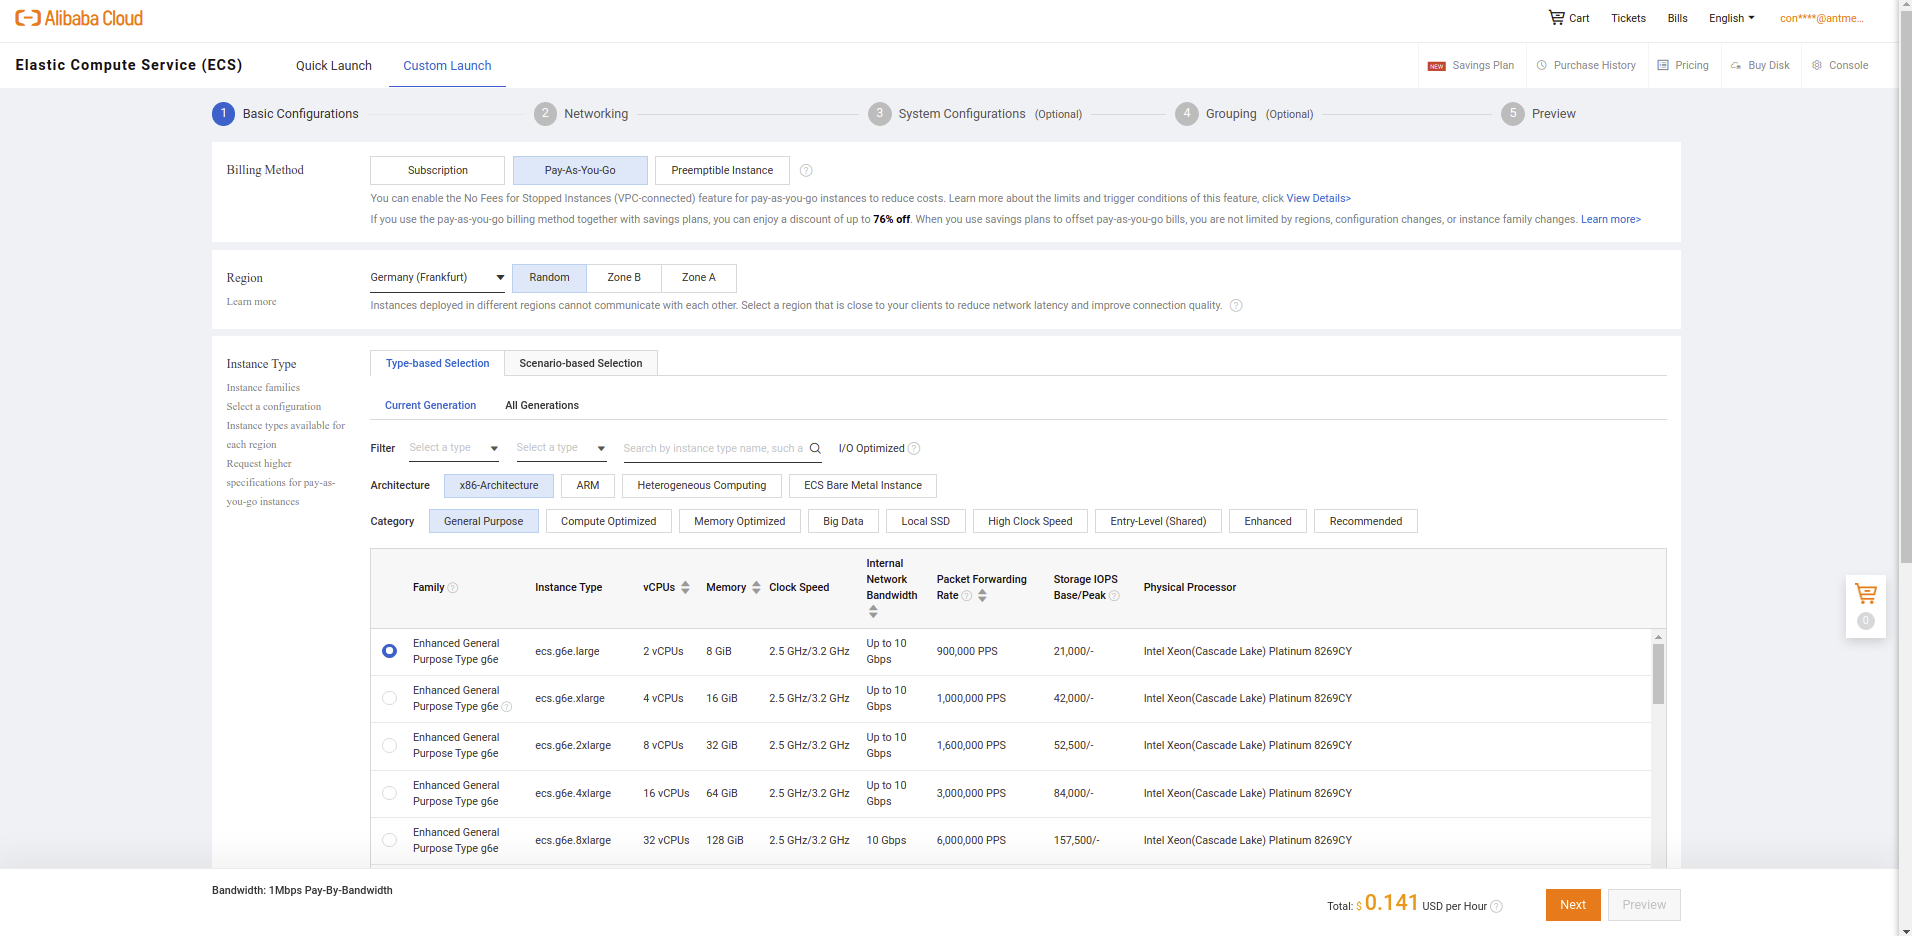This screenshot has width=1912, height=936.
Task: Click the Savings Plan NEW badge icon
Action: [x=1437, y=66]
